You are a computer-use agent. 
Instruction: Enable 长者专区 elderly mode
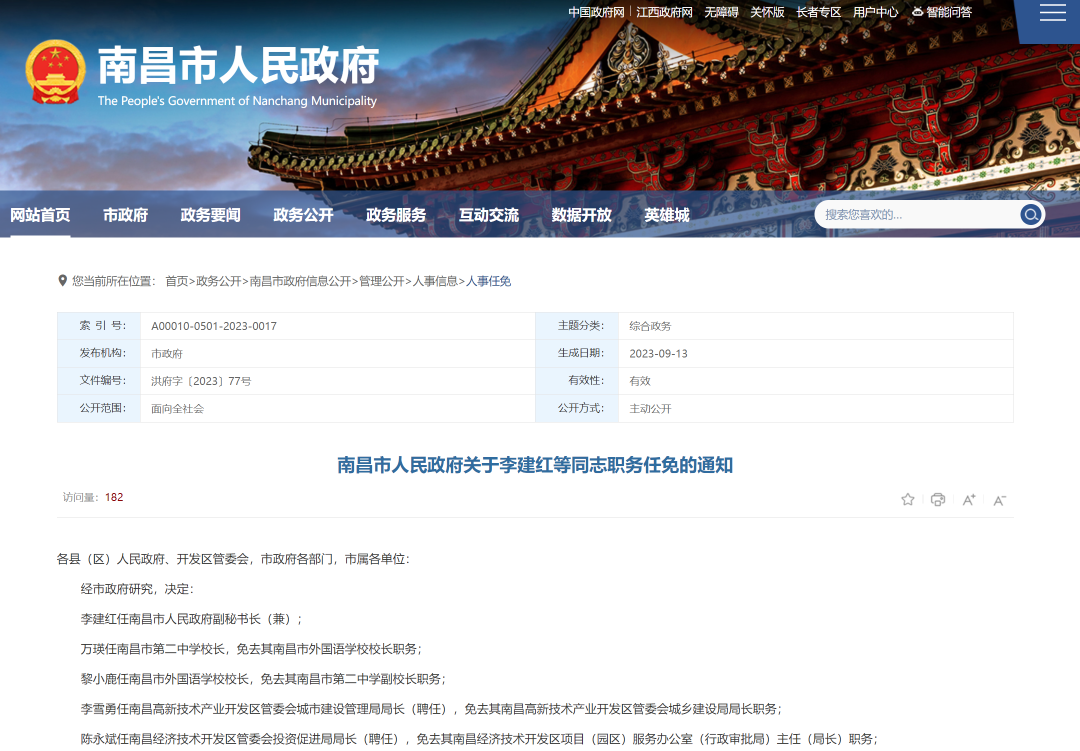click(x=817, y=12)
